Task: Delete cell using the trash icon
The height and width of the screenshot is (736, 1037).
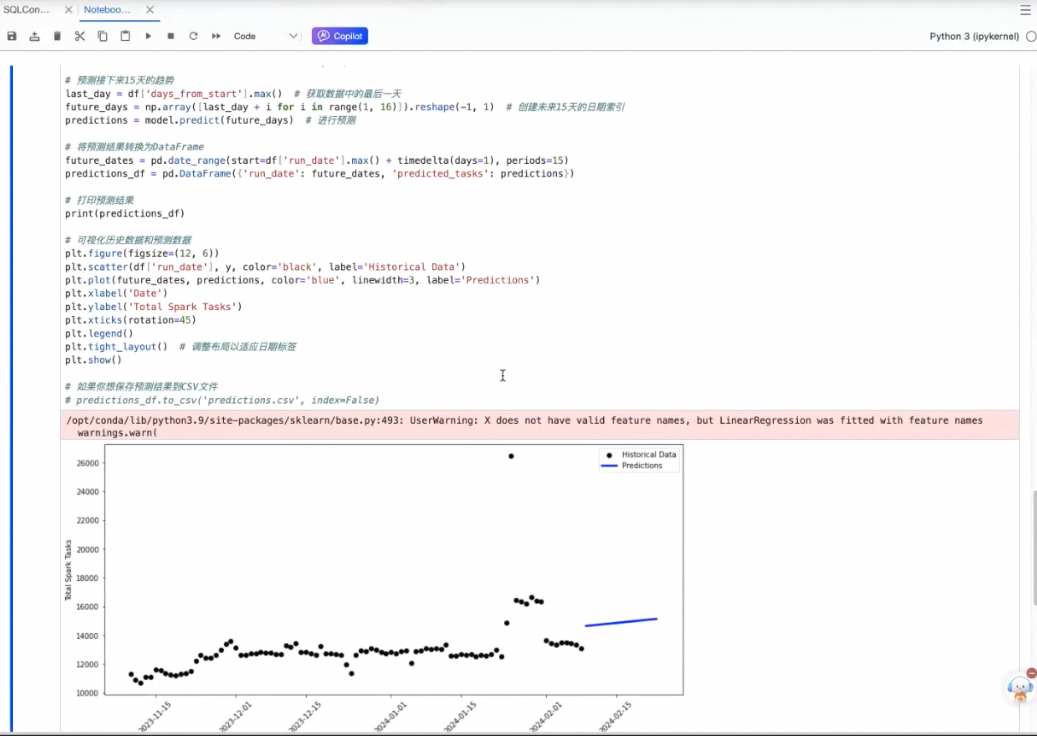Action: tap(58, 36)
